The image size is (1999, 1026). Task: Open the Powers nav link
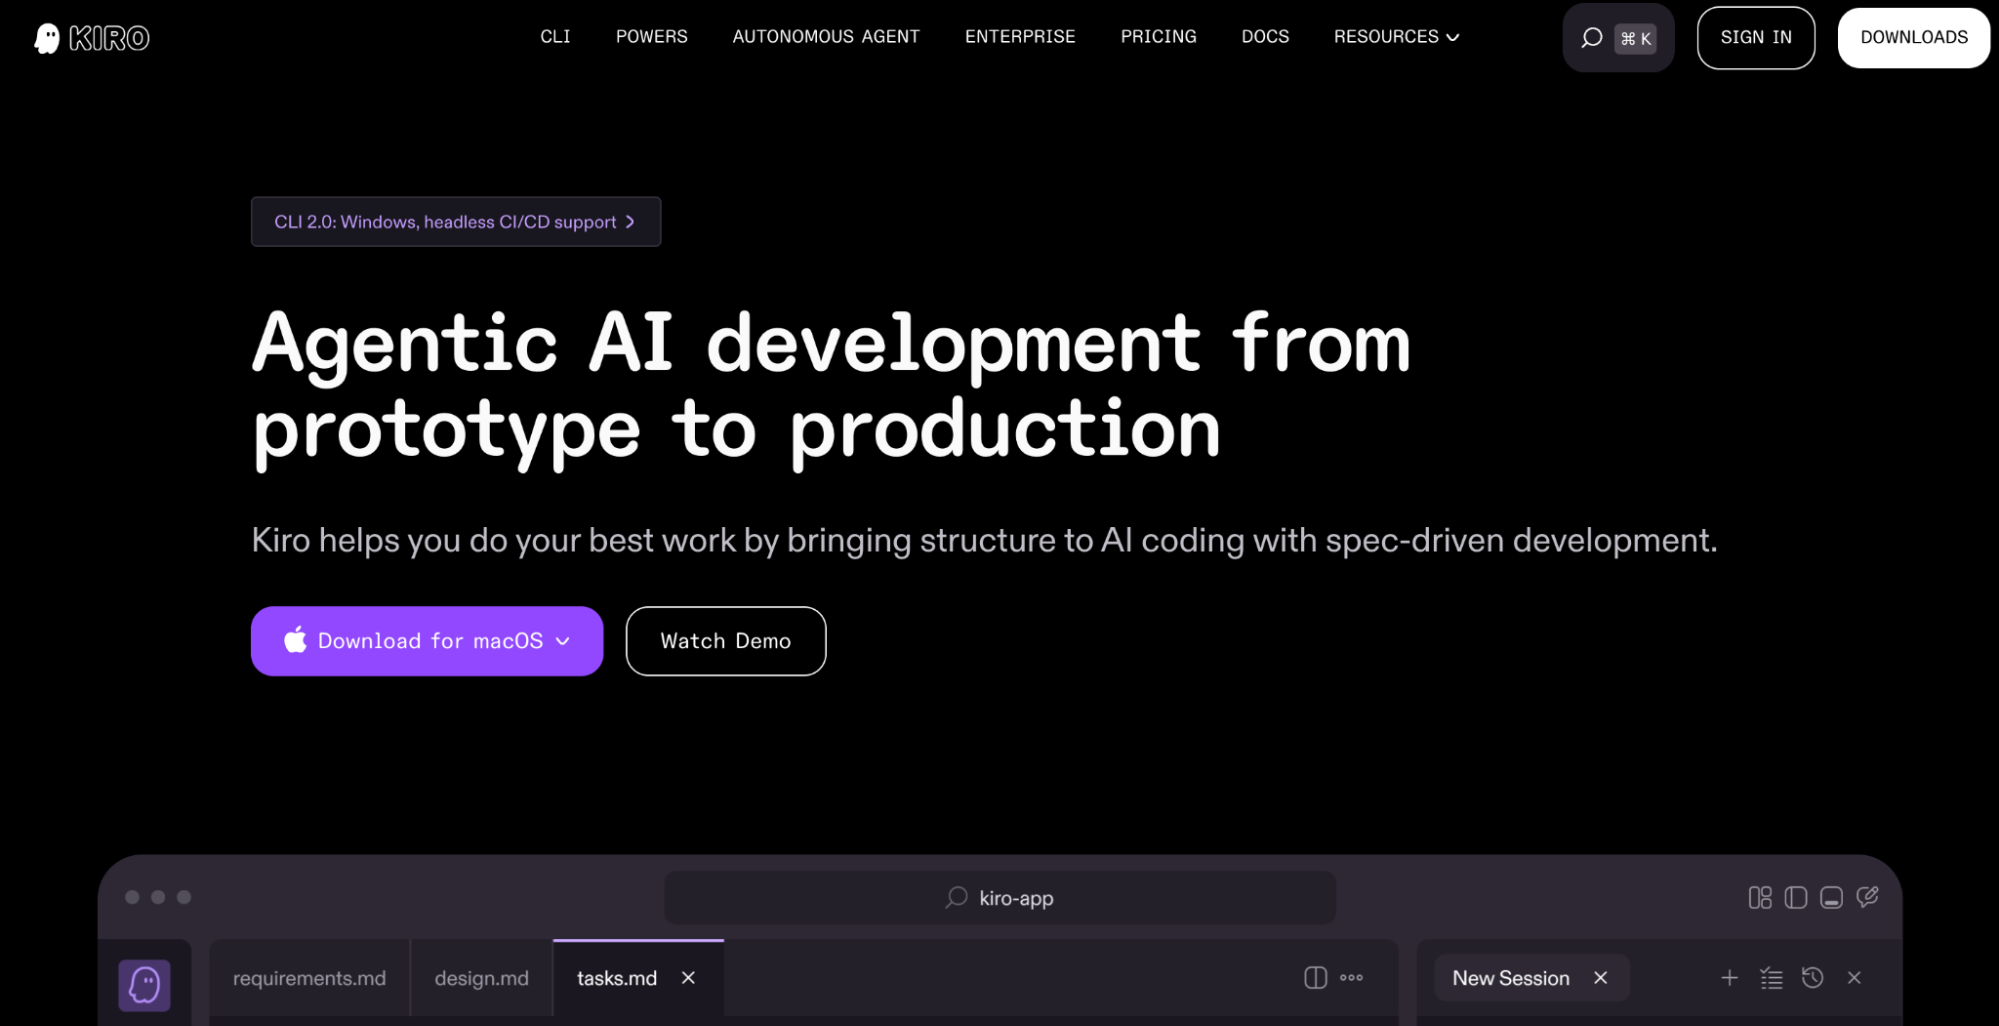[651, 37]
